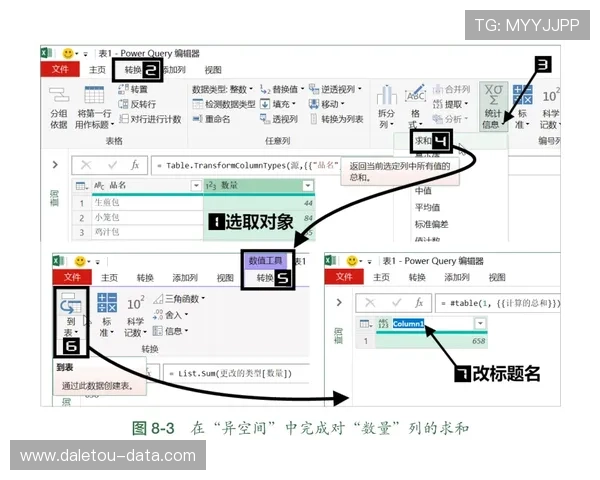
Task: Select 品名 column header
Action: pyautogui.click(x=147, y=186)
